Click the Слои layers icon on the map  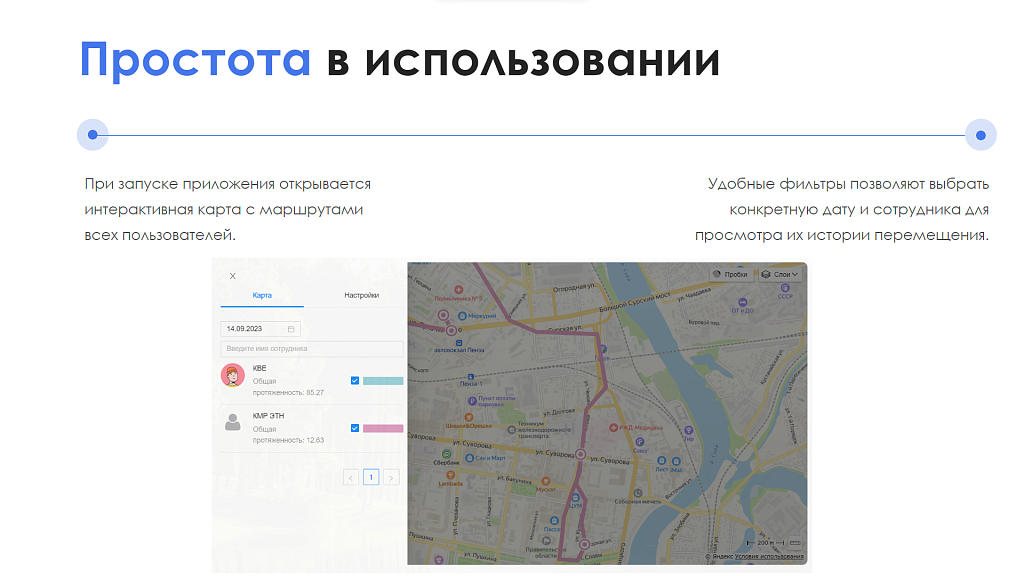(x=766, y=274)
